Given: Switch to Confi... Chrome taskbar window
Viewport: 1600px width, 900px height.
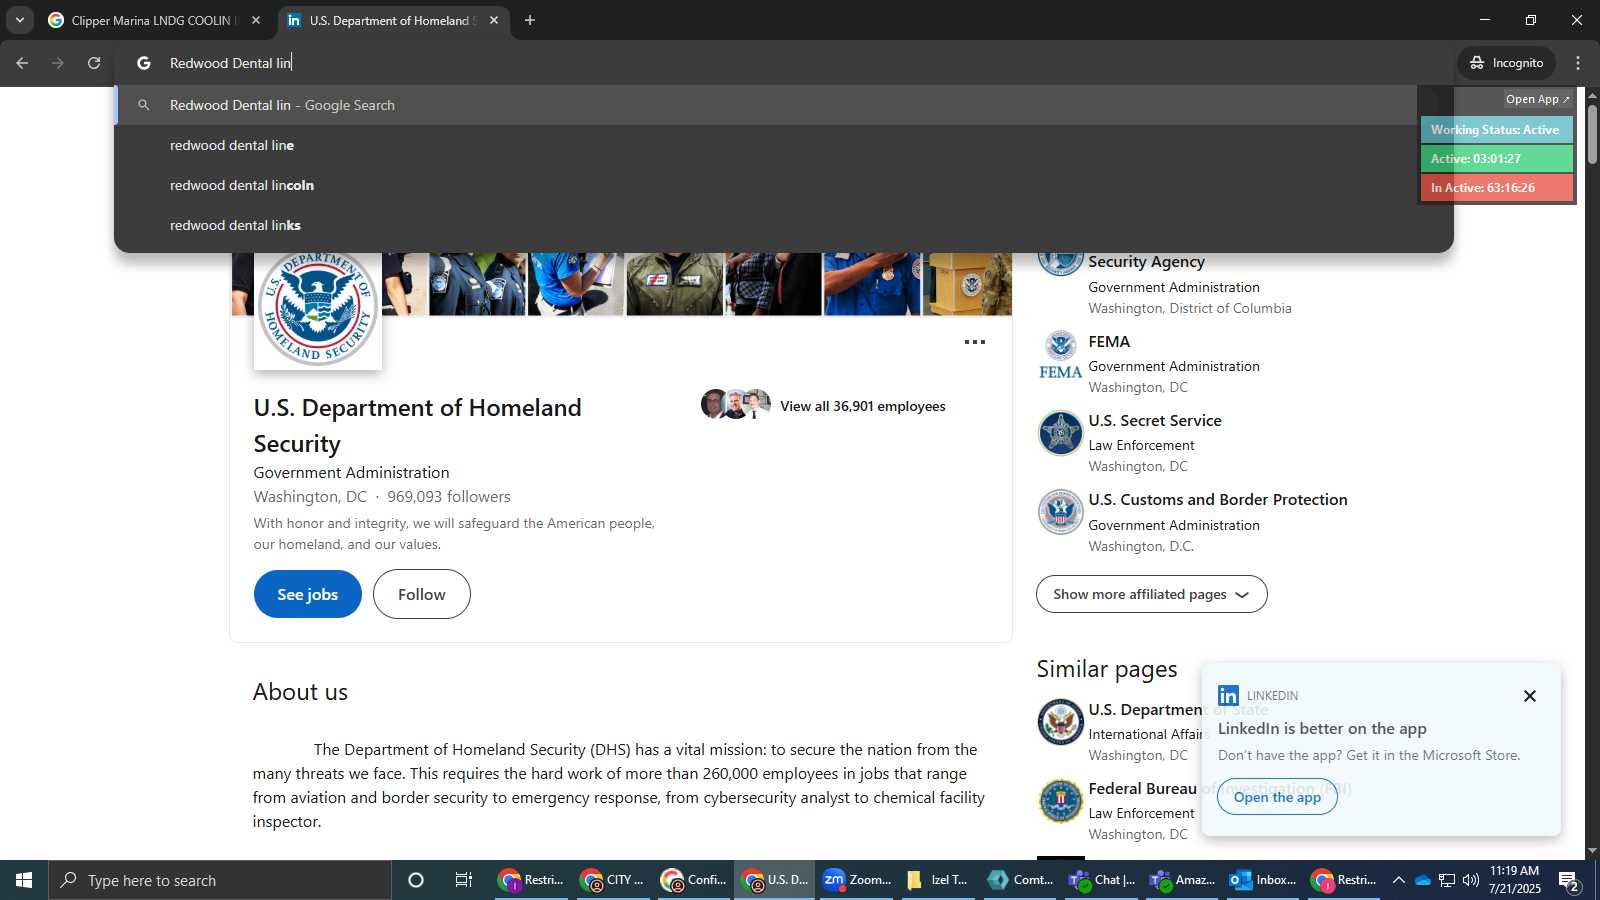Looking at the screenshot, I should pos(693,880).
